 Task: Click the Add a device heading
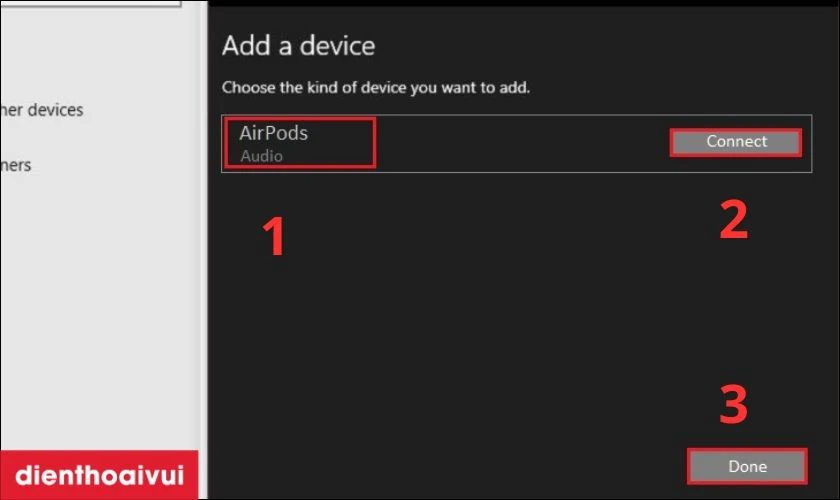[x=298, y=46]
